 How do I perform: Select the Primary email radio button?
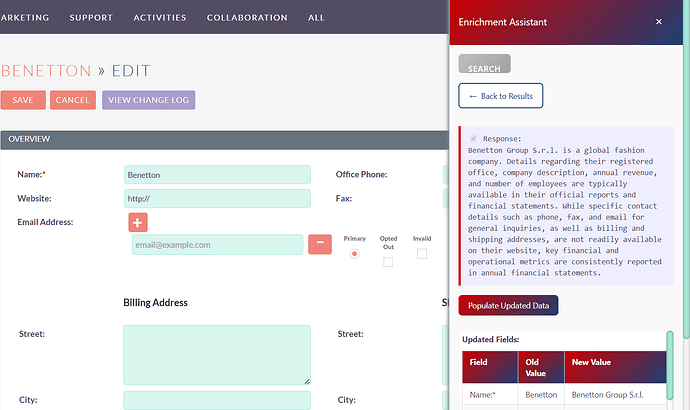354,254
